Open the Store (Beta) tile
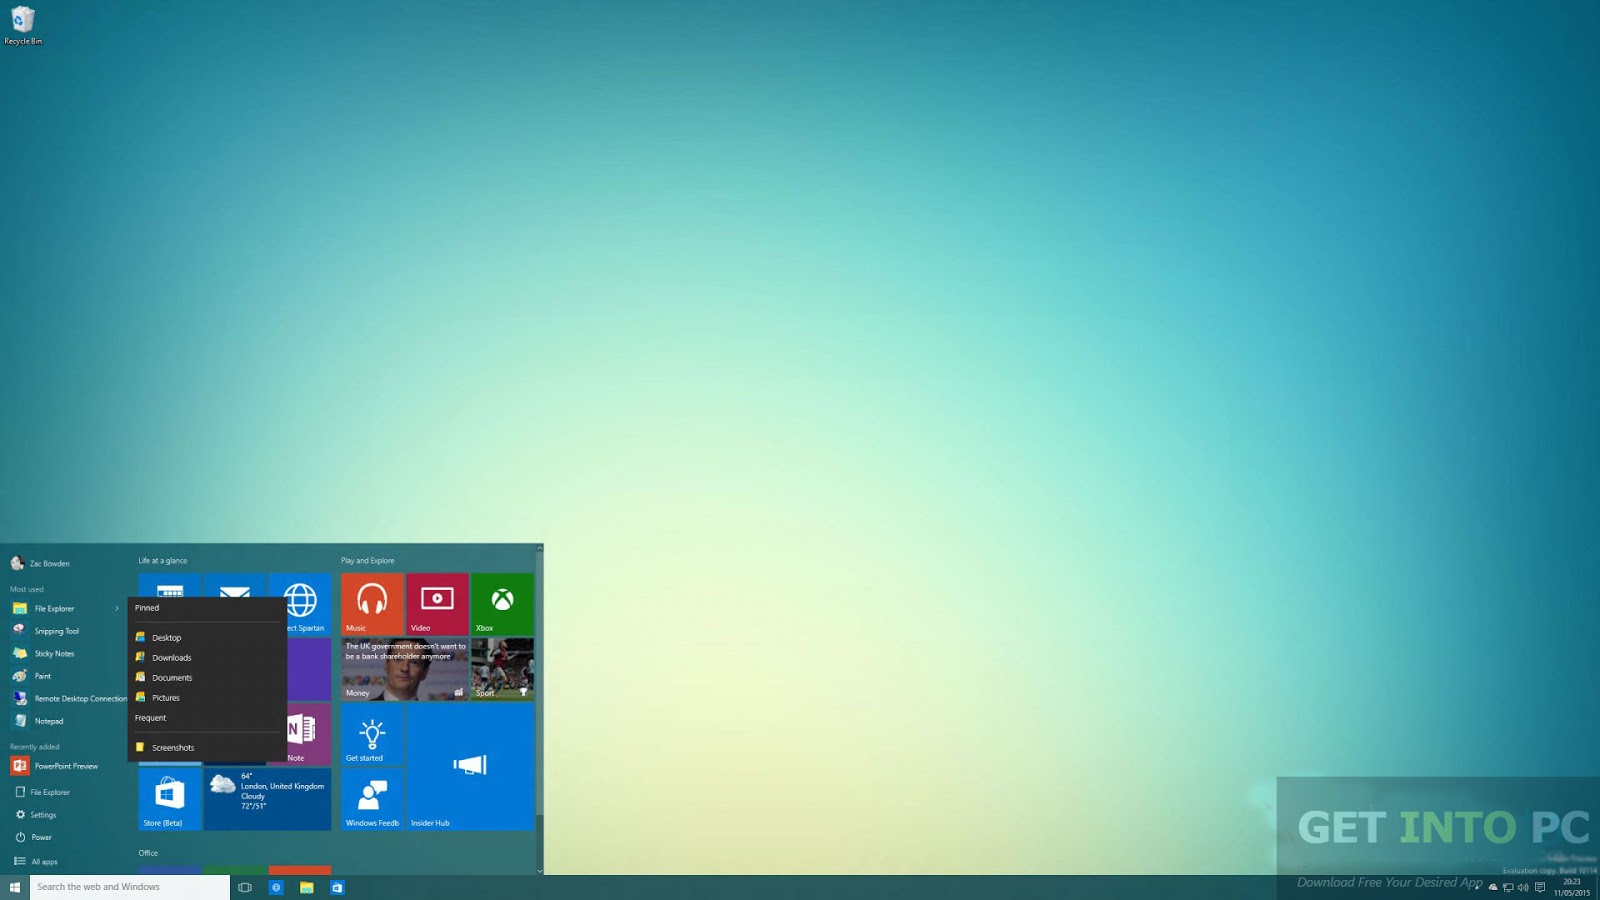Screen dimensions: 1600x900 click(x=170, y=799)
